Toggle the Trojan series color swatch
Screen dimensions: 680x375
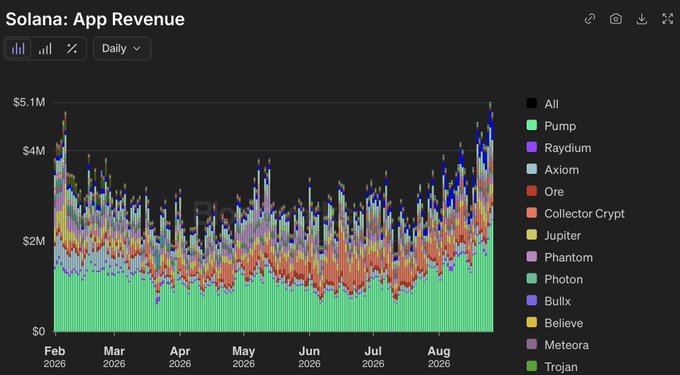pyautogui.click(x=532, y=367)
